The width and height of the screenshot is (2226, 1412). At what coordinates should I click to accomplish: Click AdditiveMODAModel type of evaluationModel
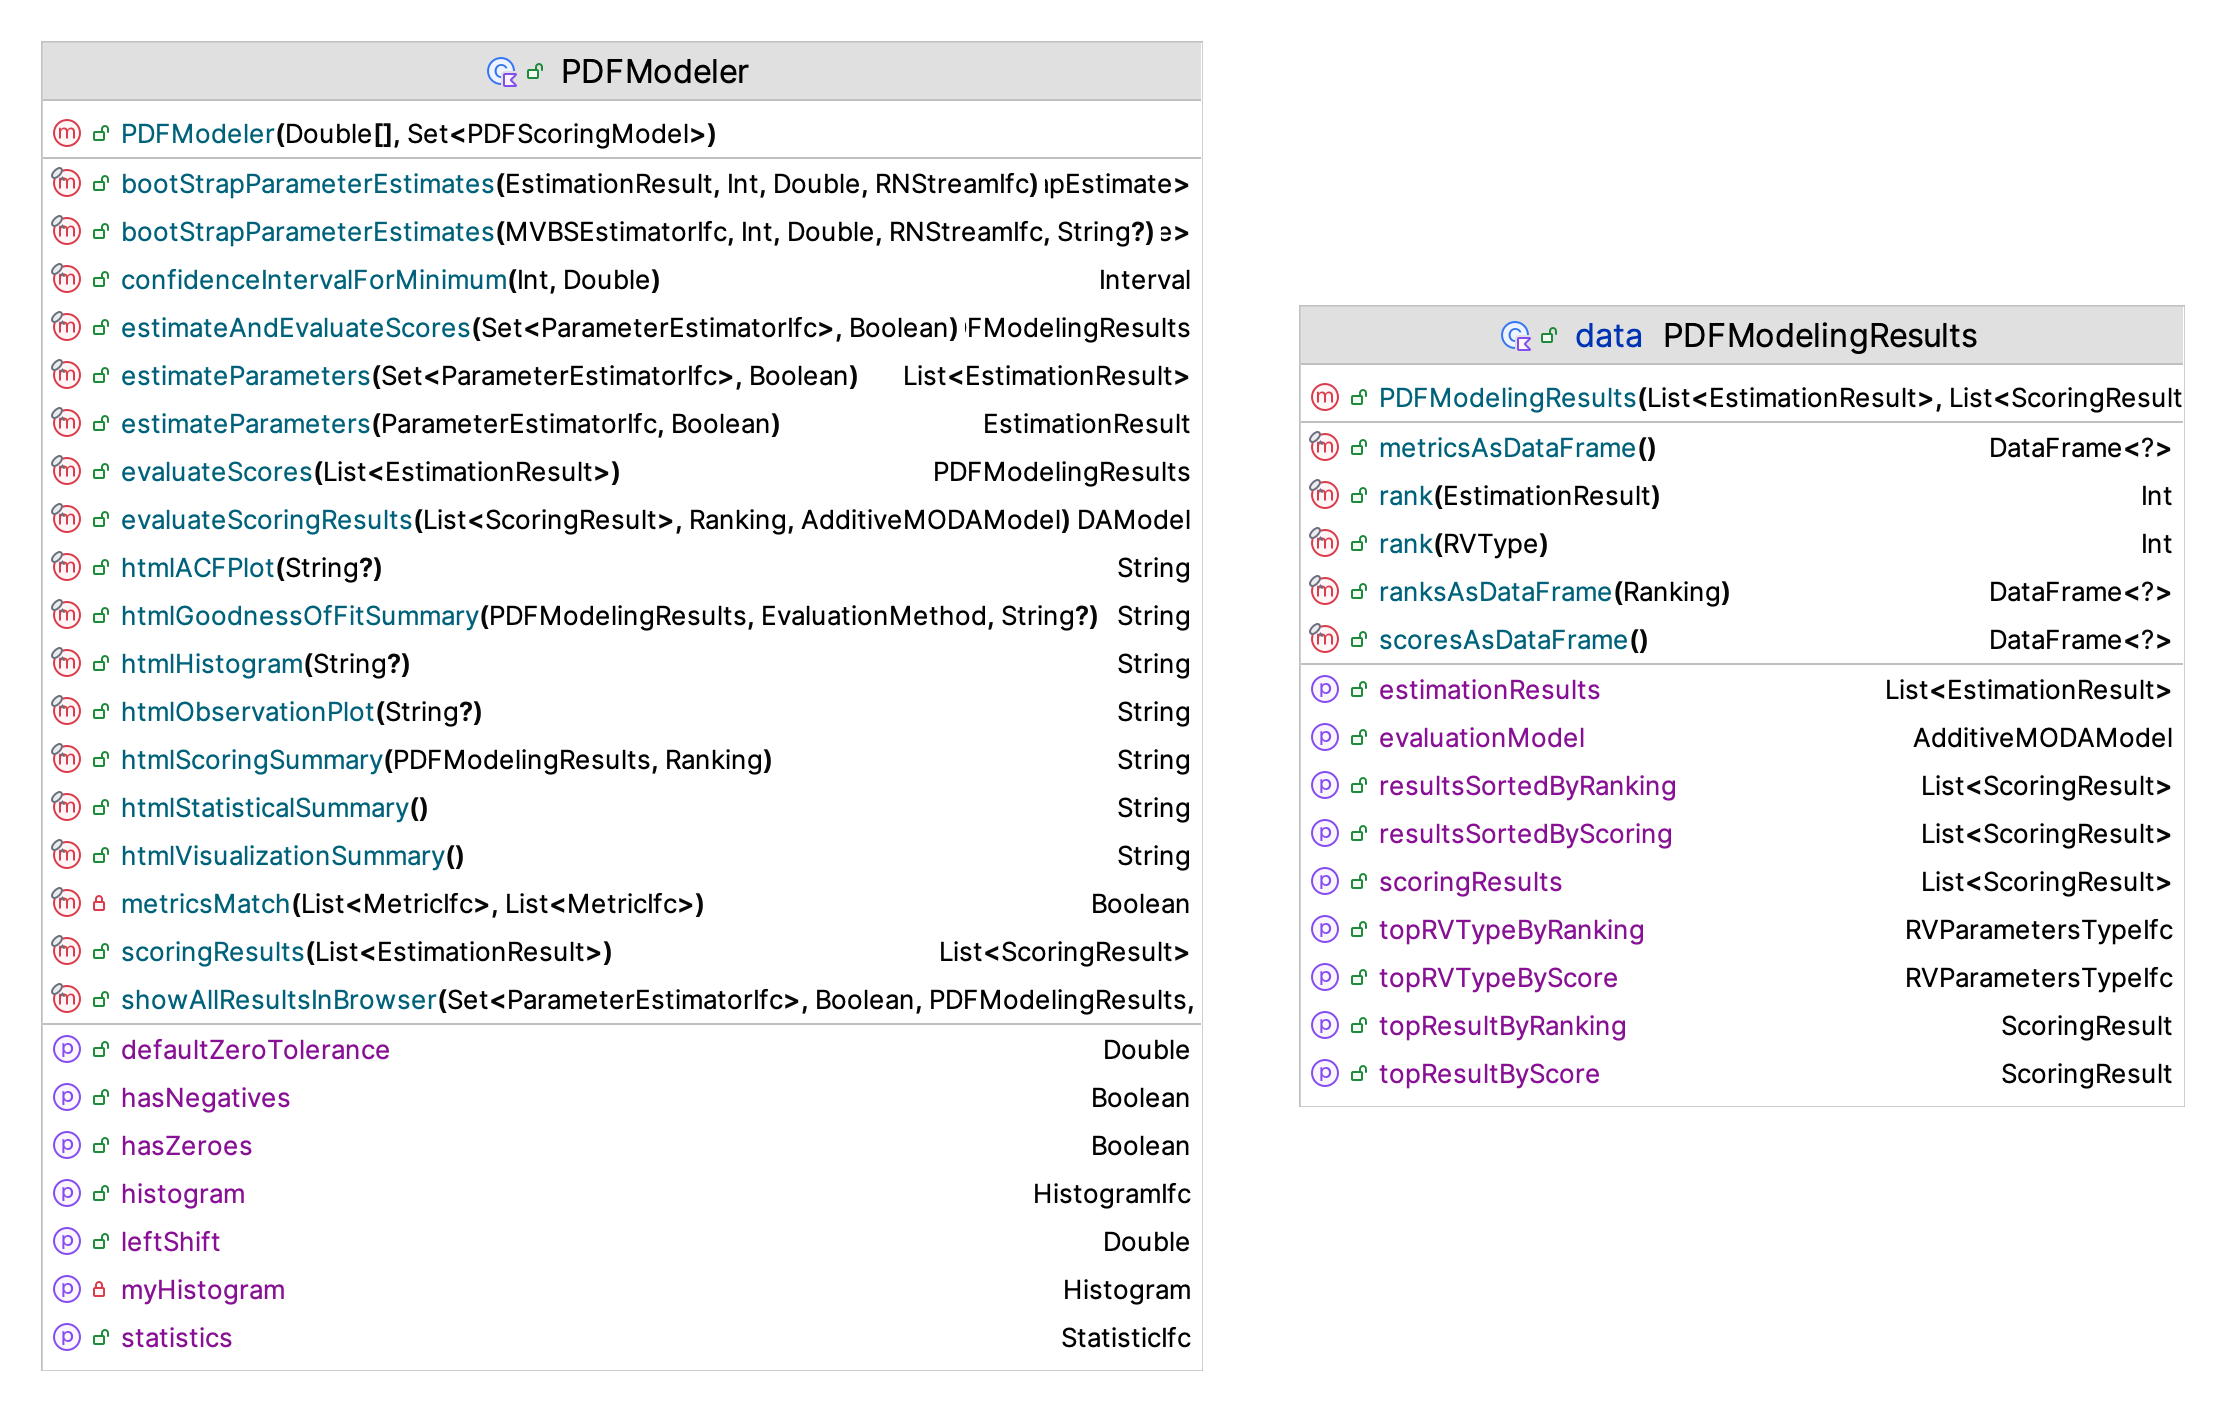(2042, 738)
